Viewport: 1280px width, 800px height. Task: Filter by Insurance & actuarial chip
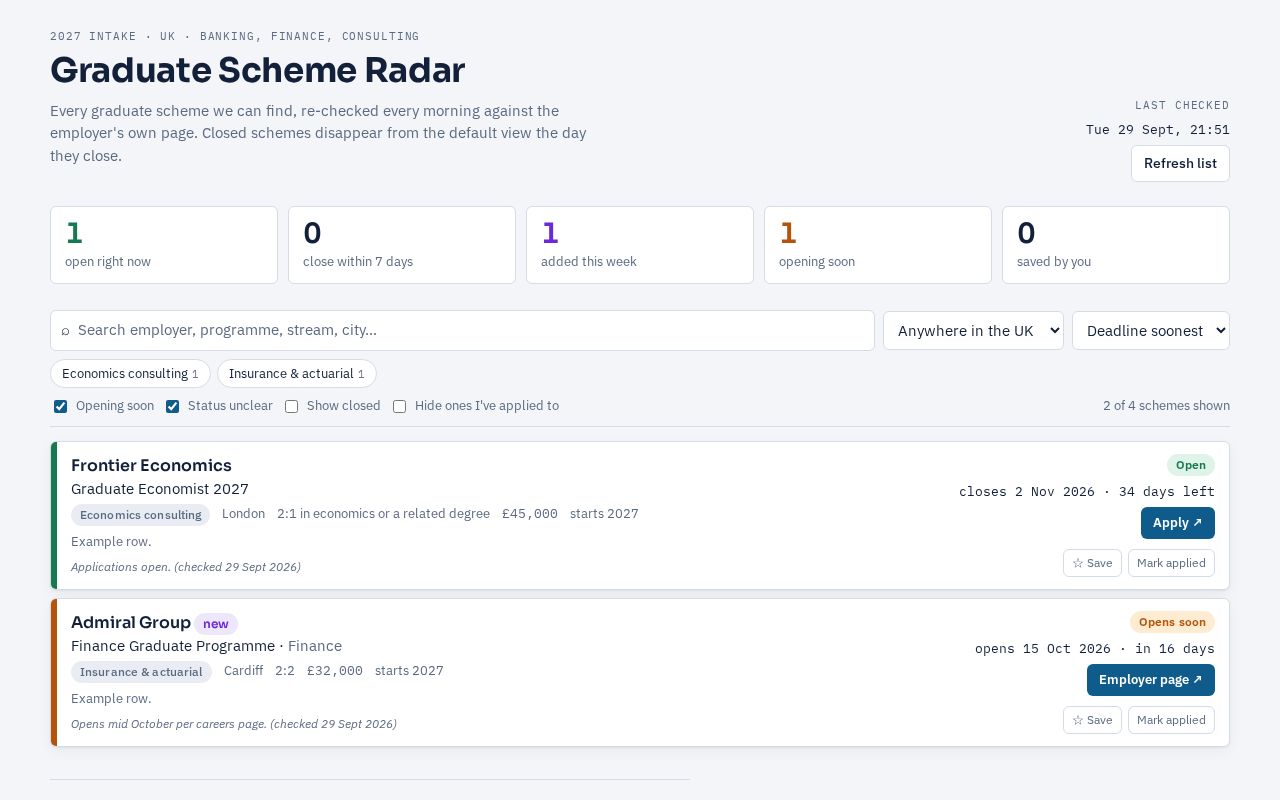297,373
